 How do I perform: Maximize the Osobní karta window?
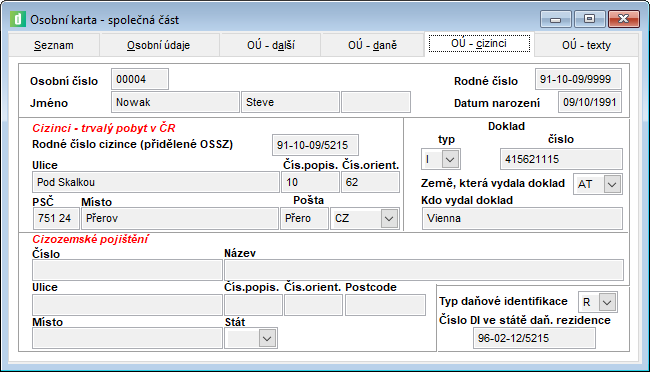click(589, 19)
